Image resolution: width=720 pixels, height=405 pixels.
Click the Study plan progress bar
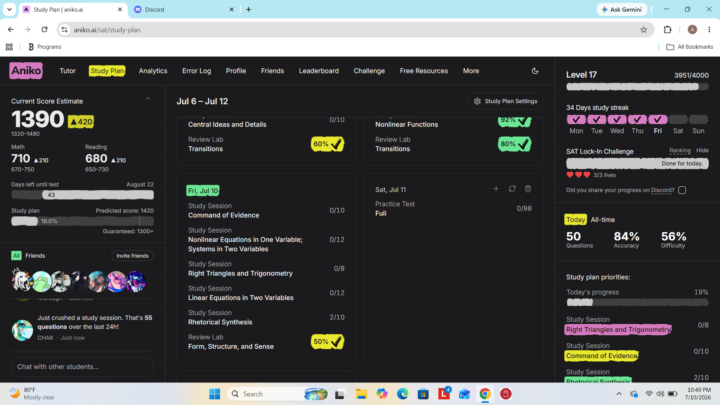(x=83, y=221)
